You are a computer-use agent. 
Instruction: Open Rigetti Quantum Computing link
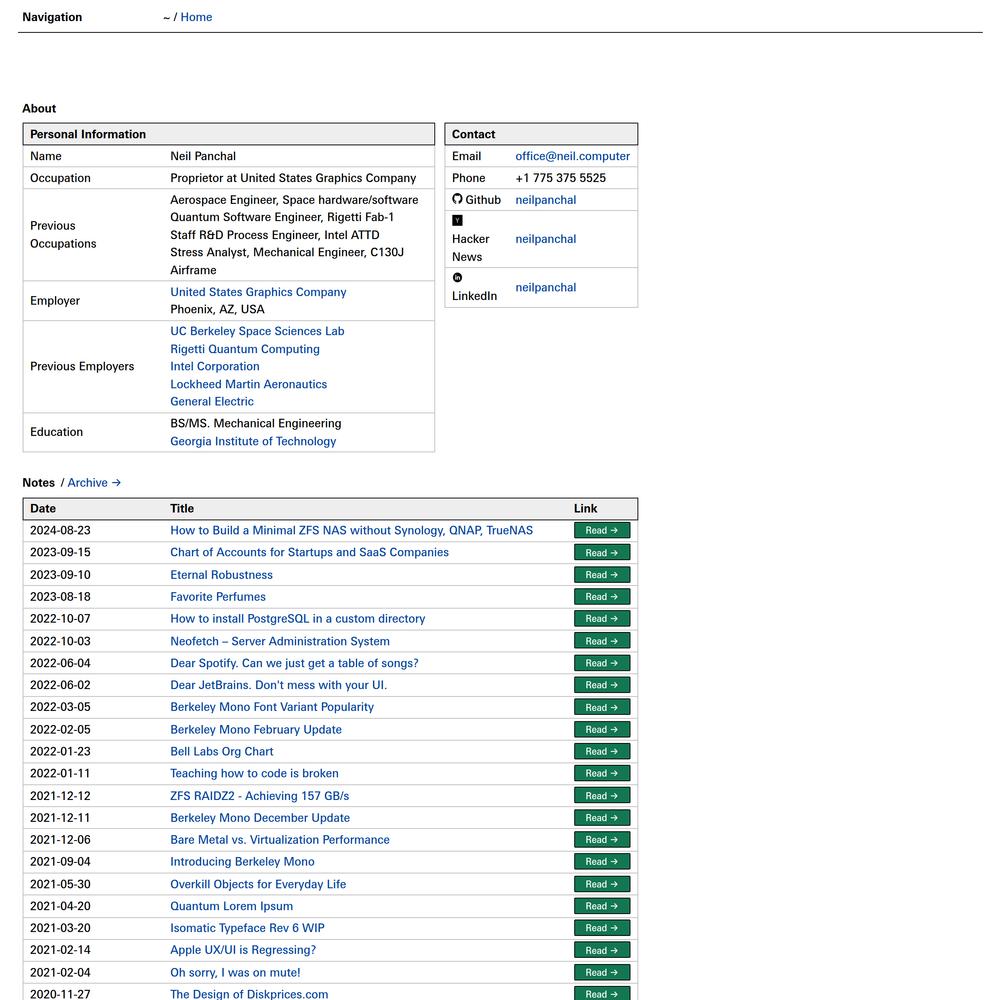(x=245, y=349)
